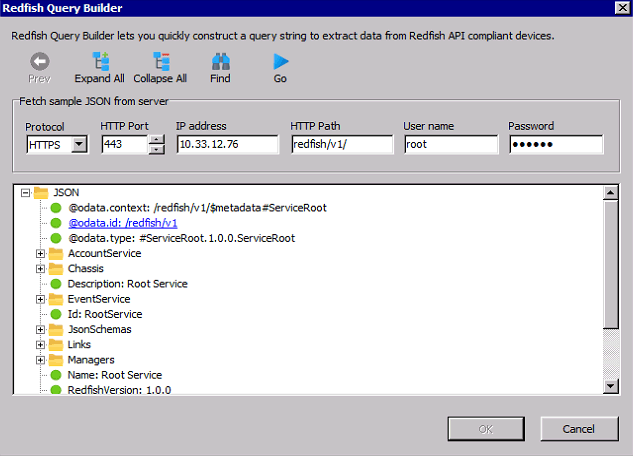Expand the Managers node
Image resolution: width=633 pixels, height=456 pixels.
pyautogui.click(x=40, y=360)
